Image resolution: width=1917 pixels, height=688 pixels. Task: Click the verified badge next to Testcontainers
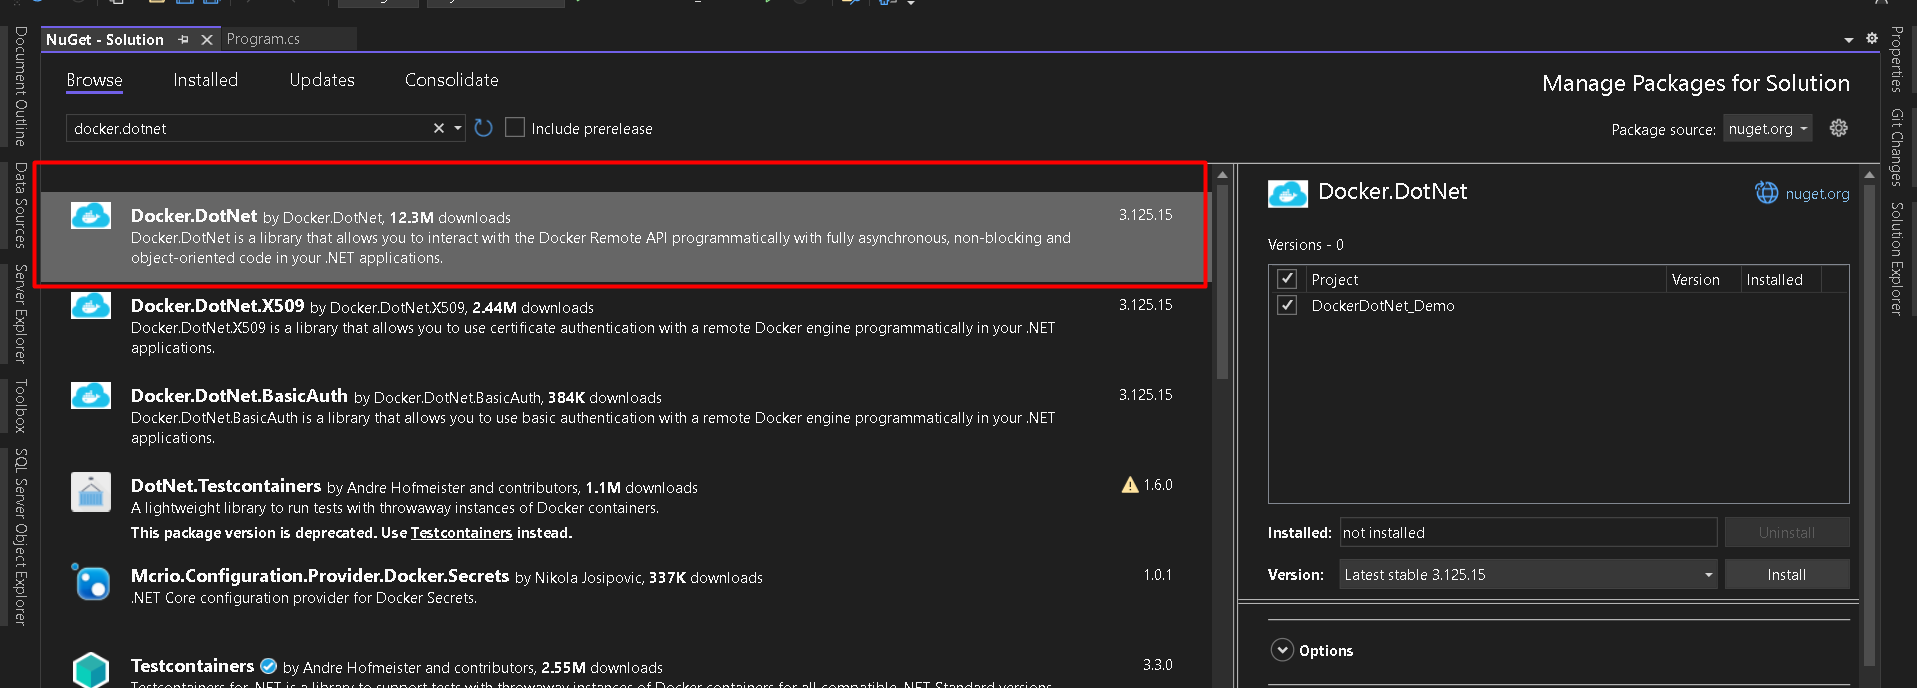click(x=268, y=666)
